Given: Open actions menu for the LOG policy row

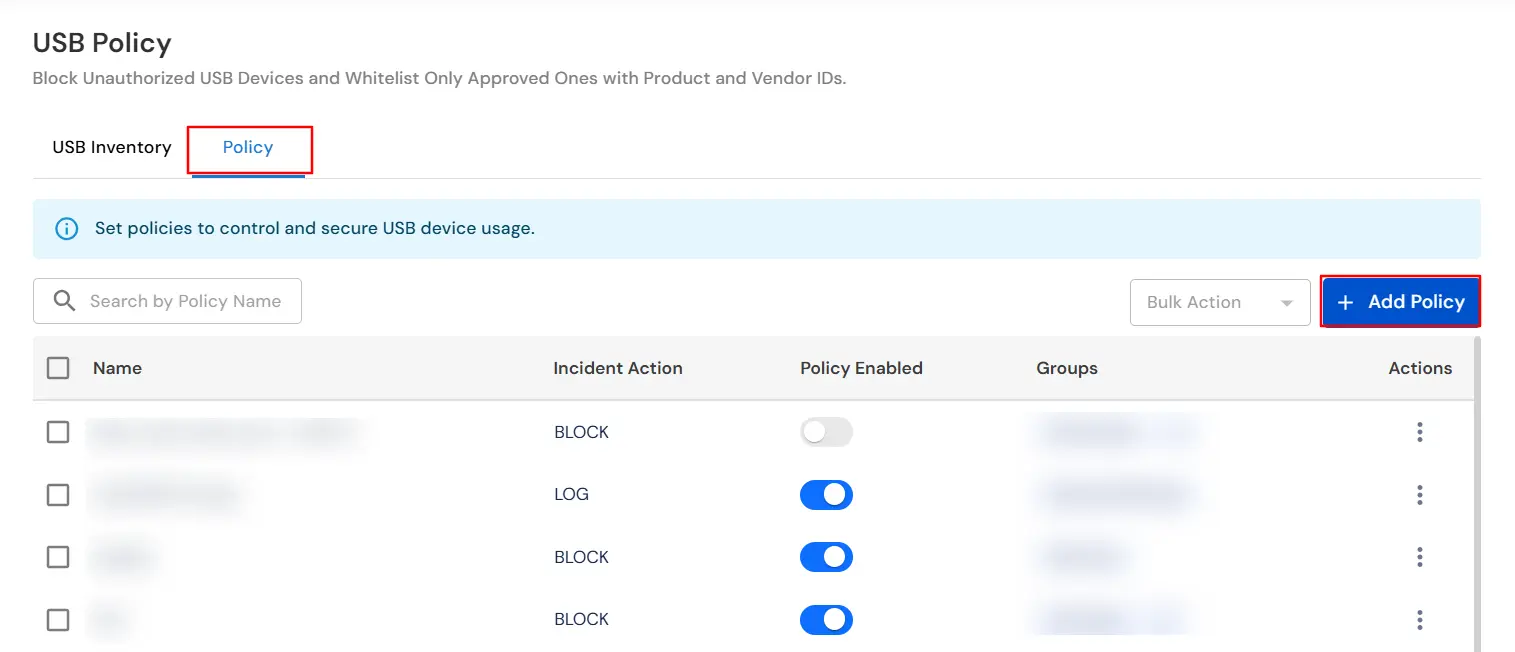Looking at the screenshot, I should (x=1419, y=495).
